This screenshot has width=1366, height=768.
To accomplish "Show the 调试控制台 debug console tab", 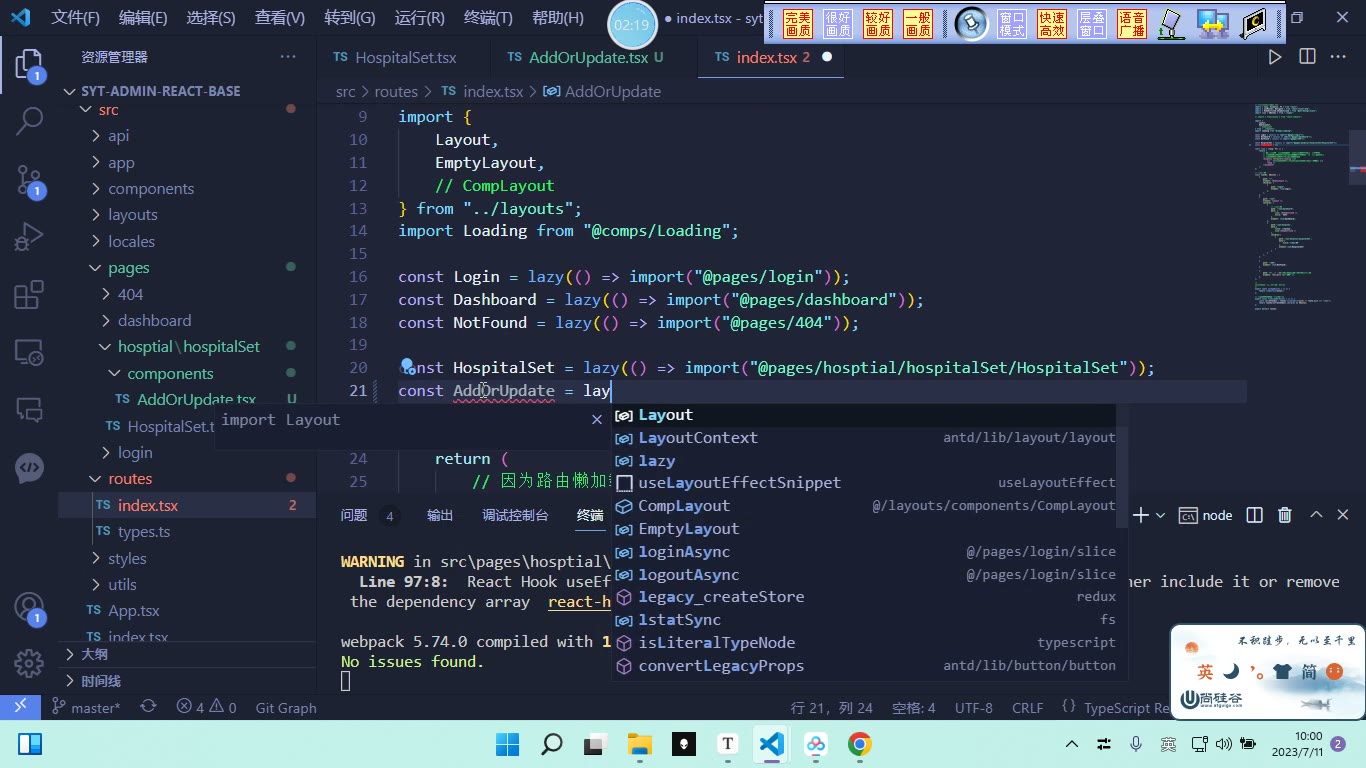I will click(515, 515).
